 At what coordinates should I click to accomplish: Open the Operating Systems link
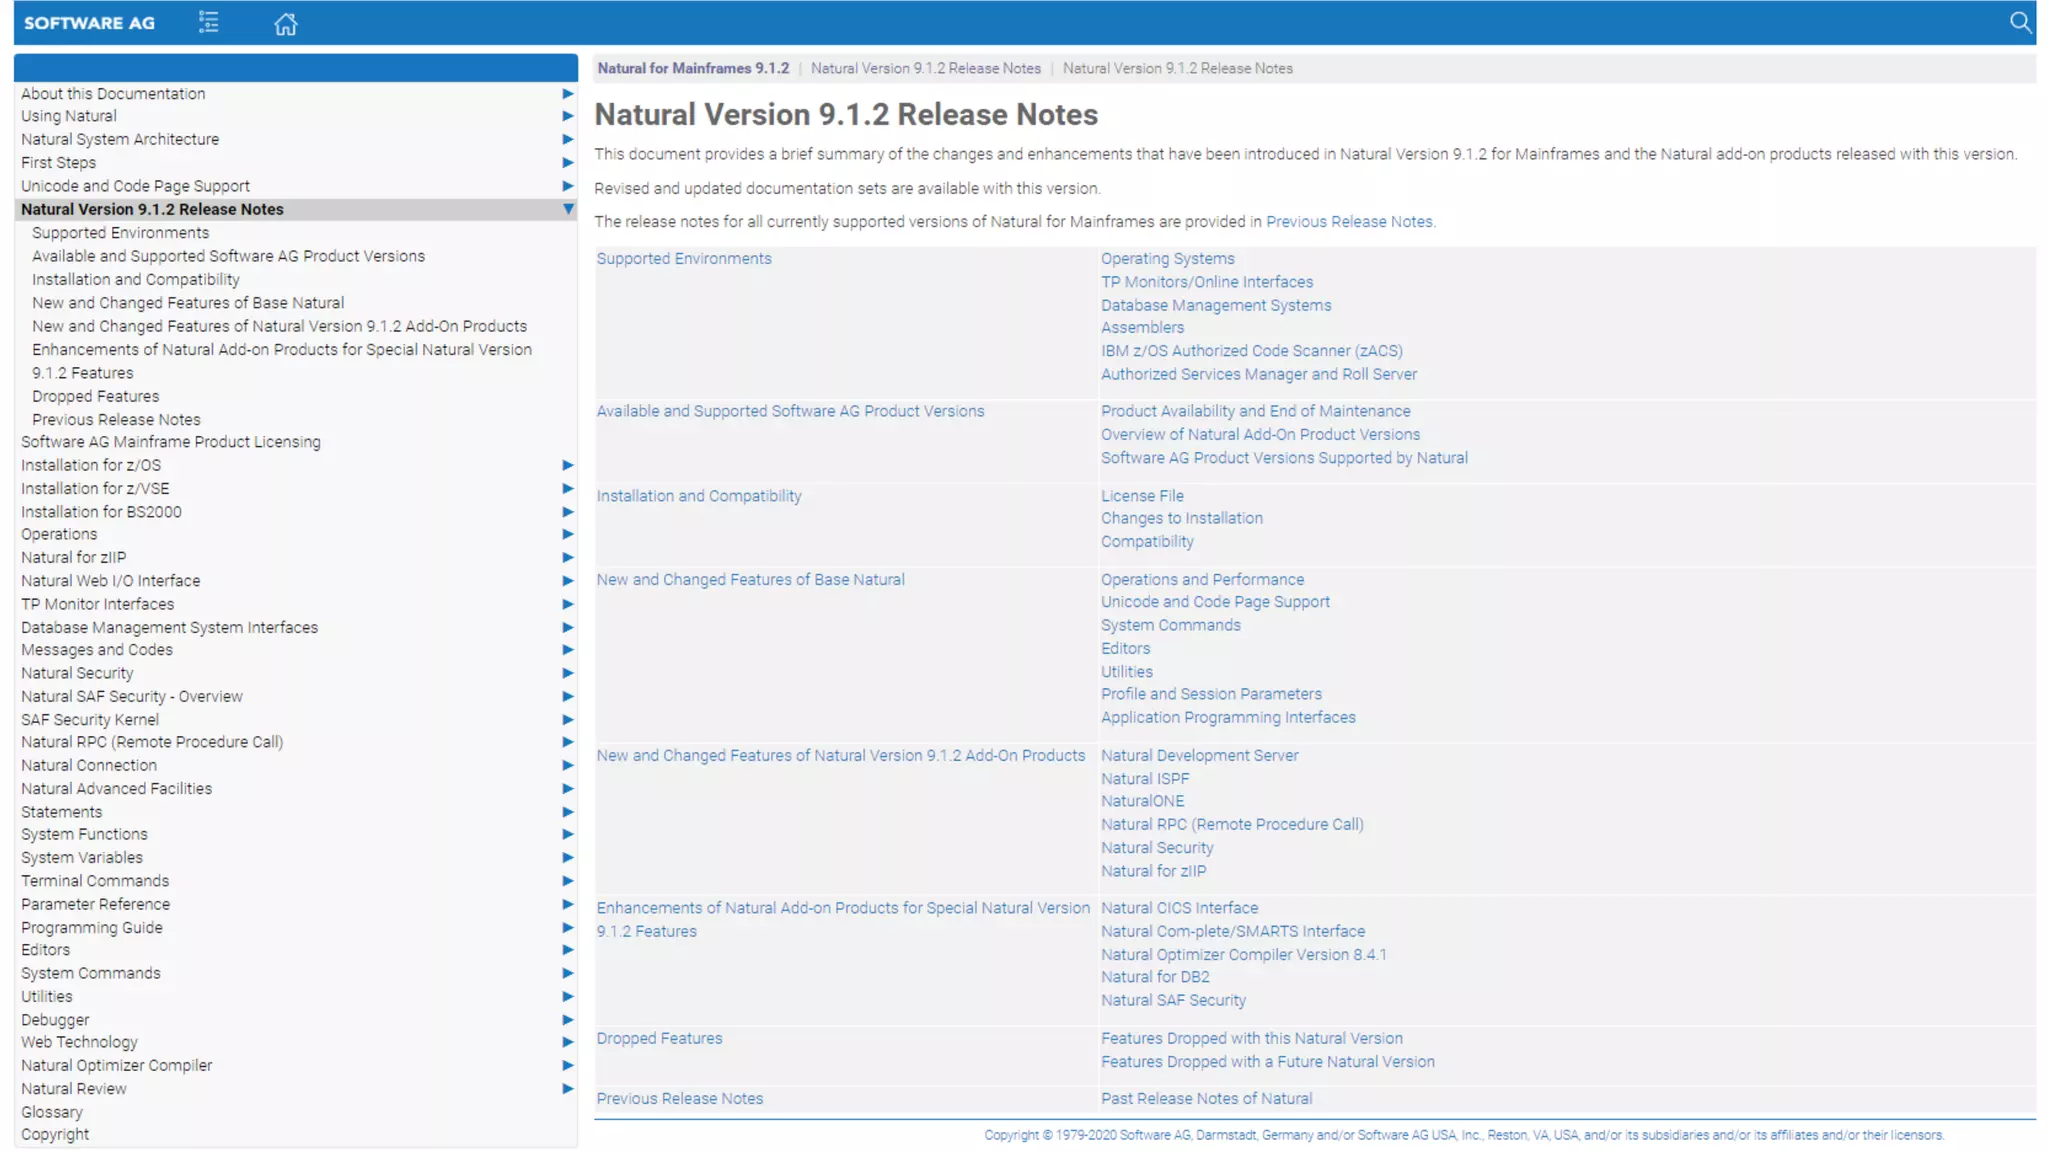tap(1167, 259)
